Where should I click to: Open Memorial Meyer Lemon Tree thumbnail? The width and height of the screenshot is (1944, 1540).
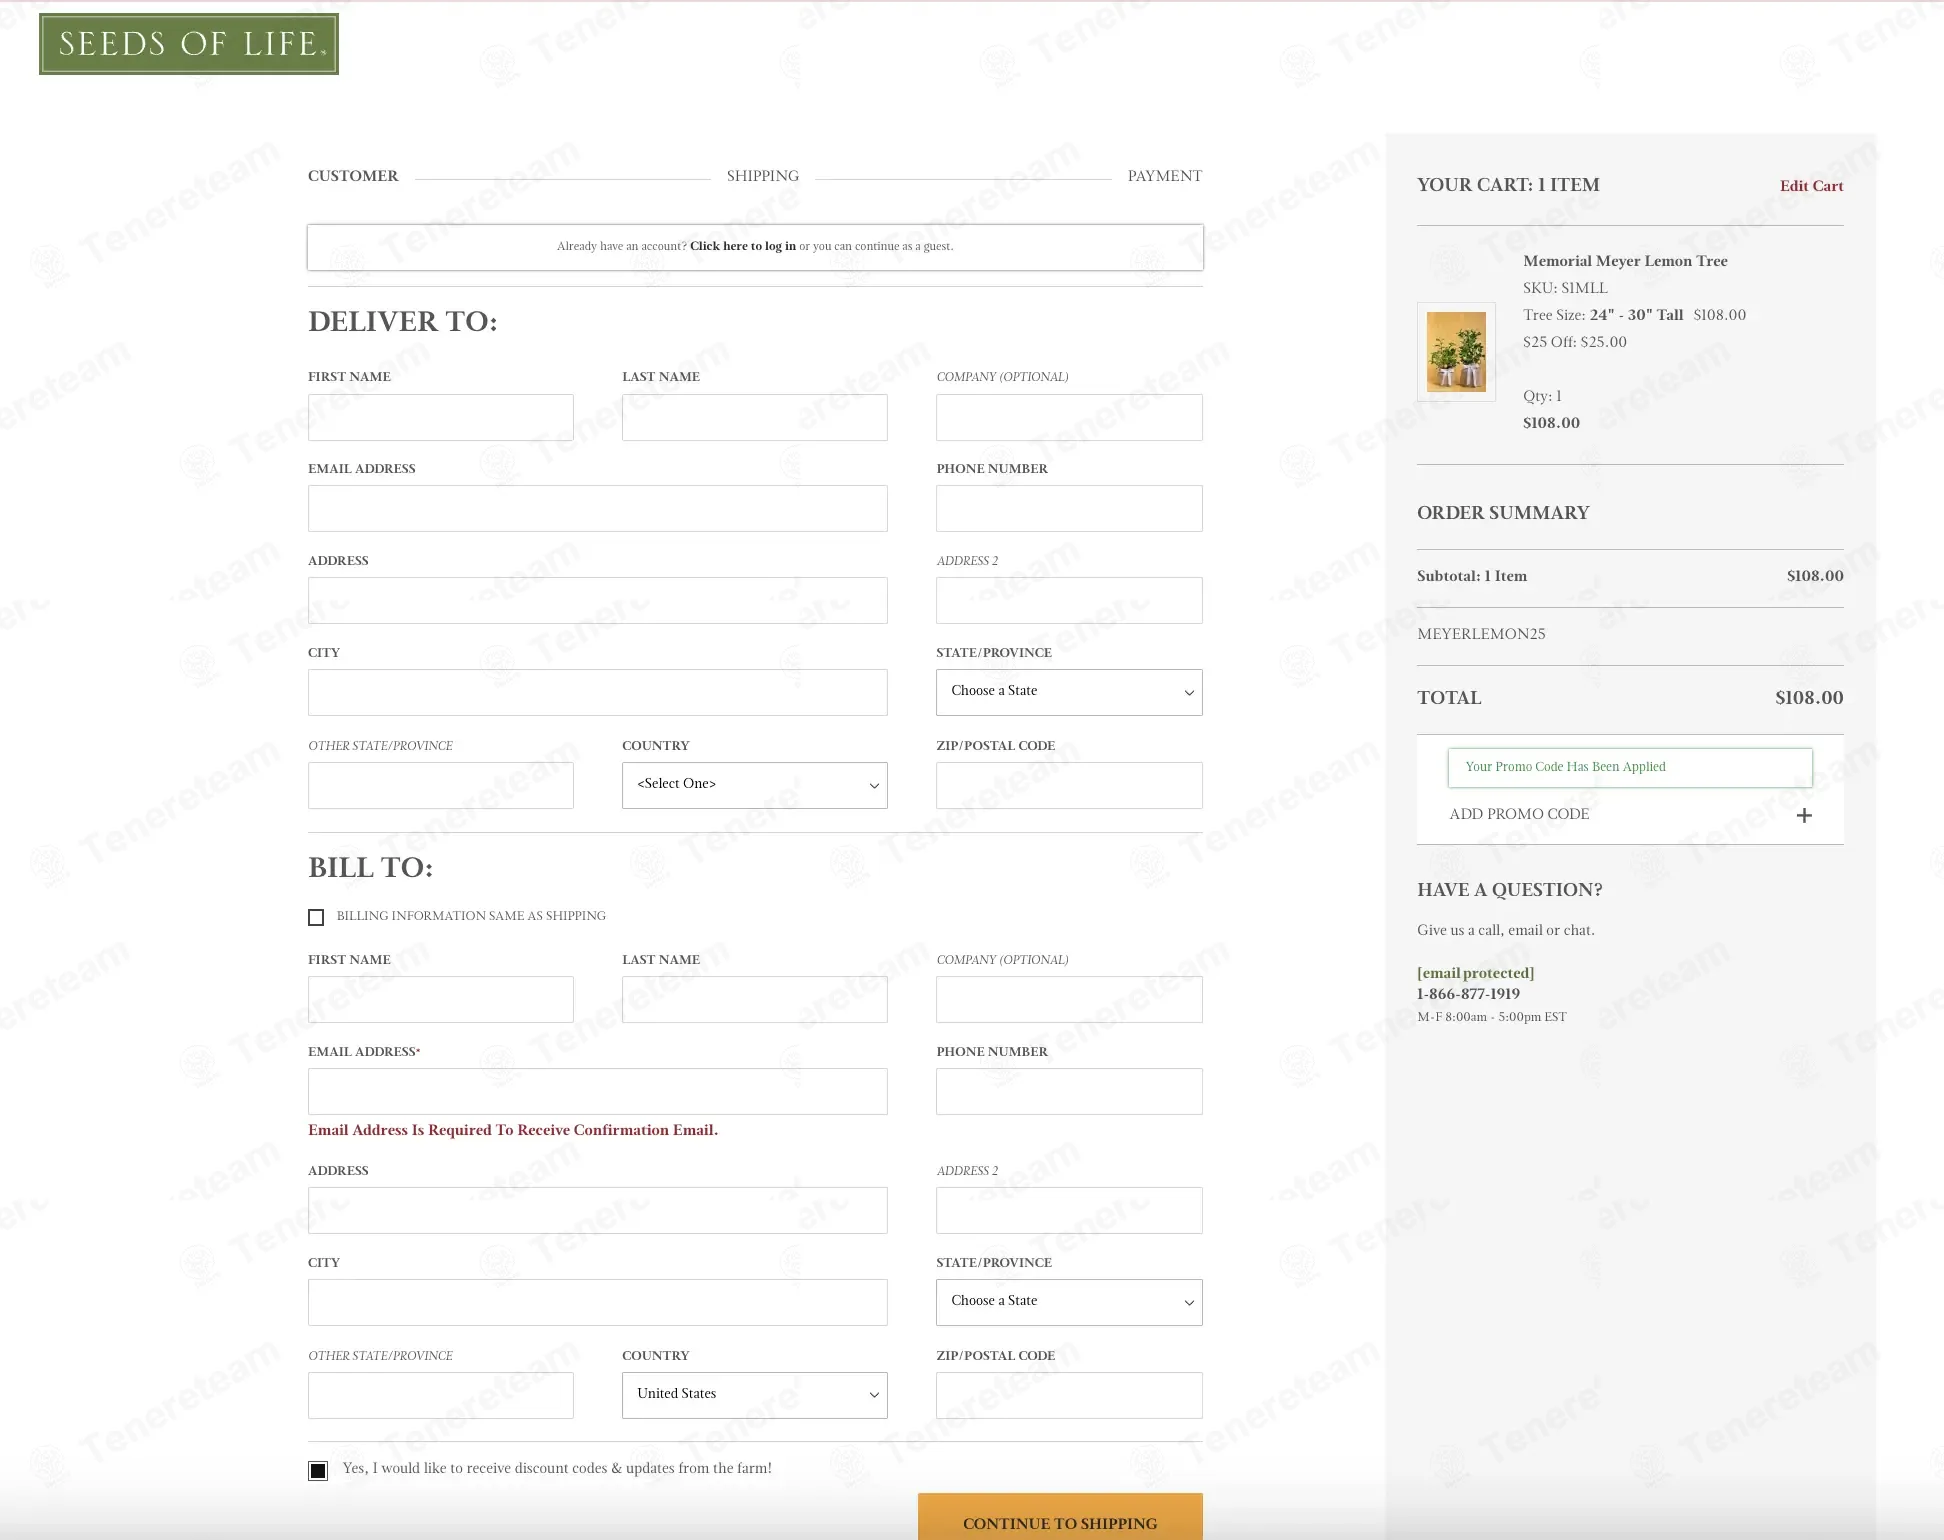point(1456,352)
